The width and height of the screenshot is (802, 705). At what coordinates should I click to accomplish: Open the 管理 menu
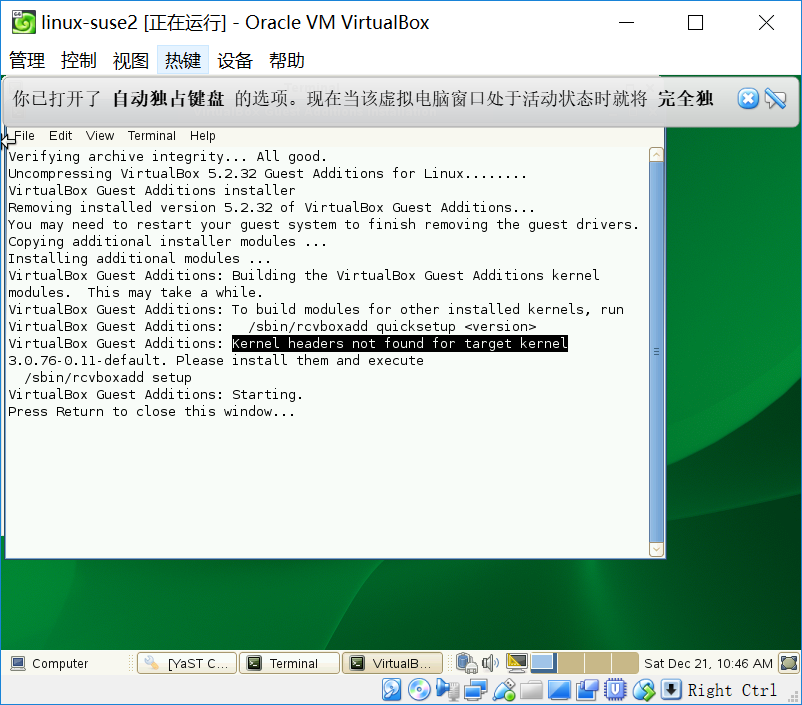[27, 60]
